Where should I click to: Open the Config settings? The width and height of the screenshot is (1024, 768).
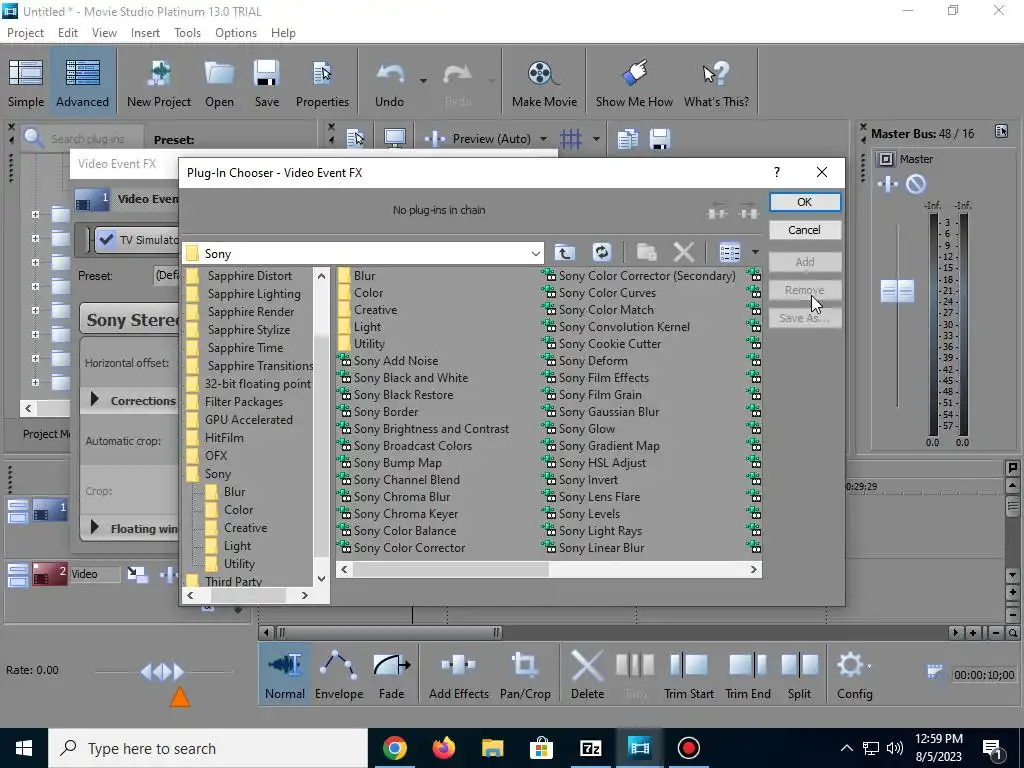tap(854, 675)
